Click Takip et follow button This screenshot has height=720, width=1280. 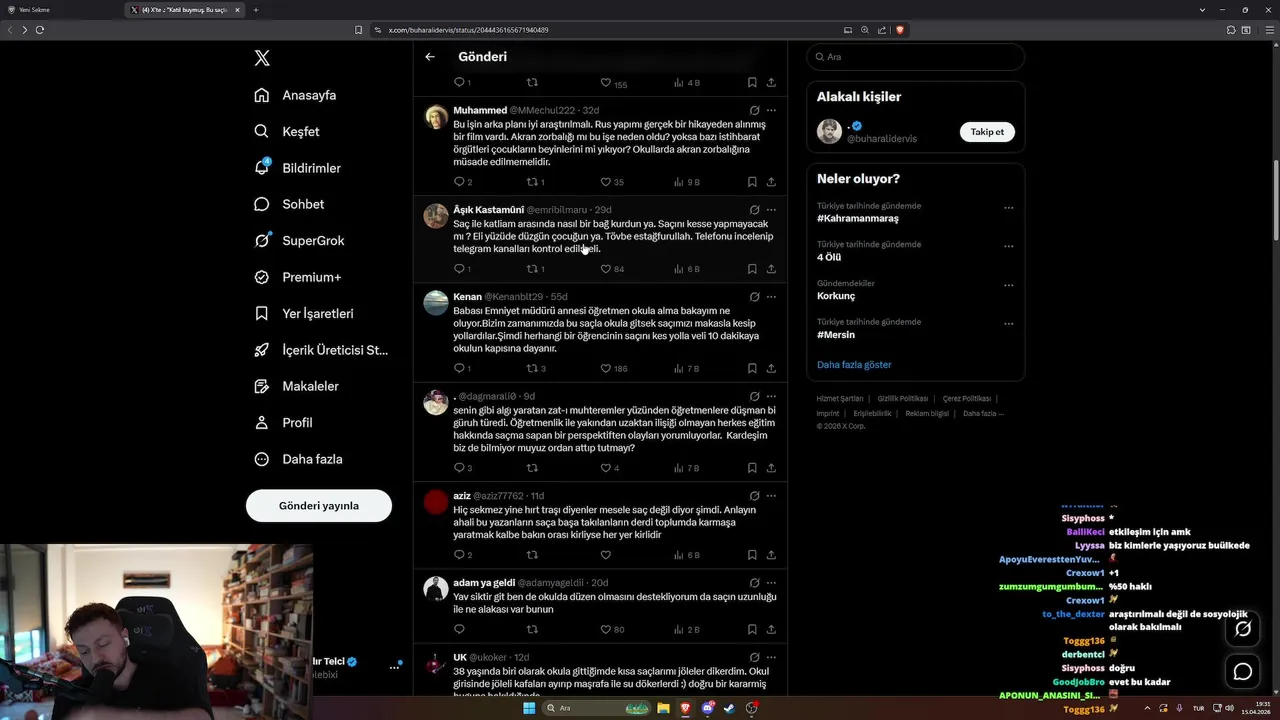tap(987, 132)
